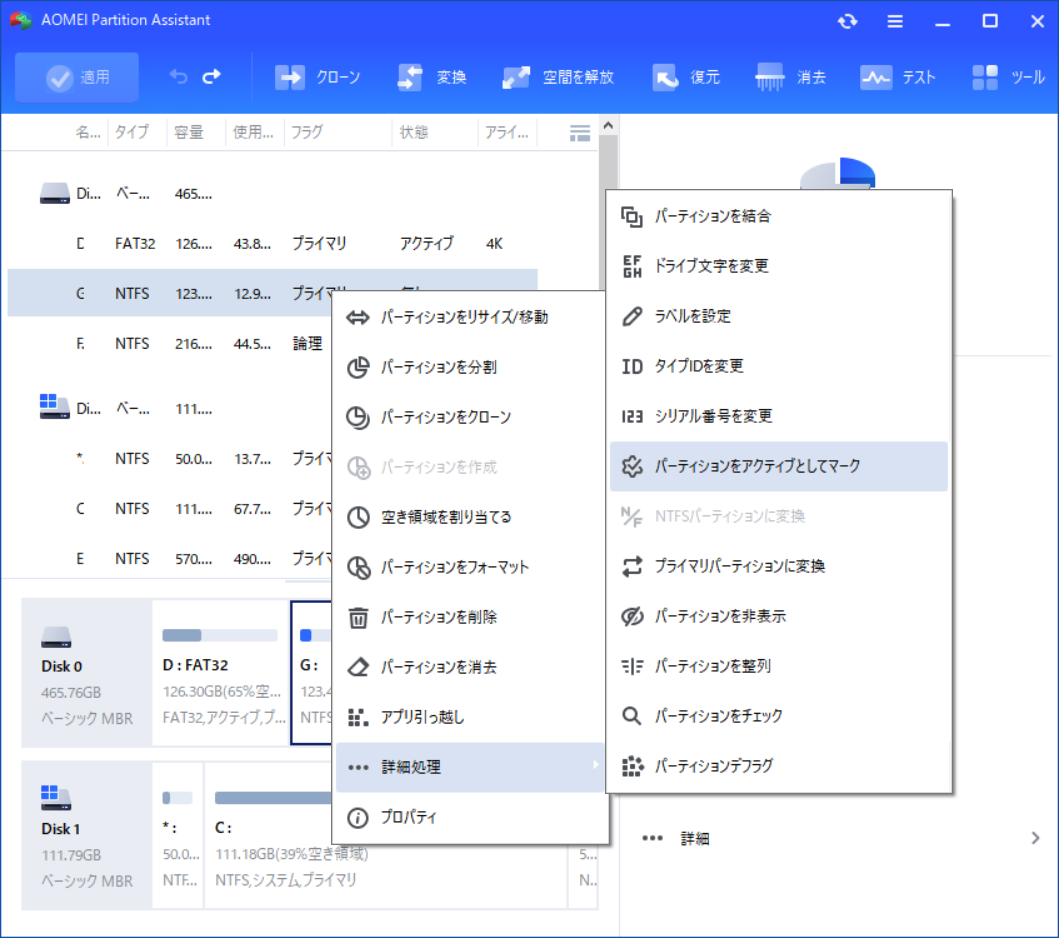Click the scroll up arrow of partition list
This screenshot has height=938, width=1059.
point(608,126)
